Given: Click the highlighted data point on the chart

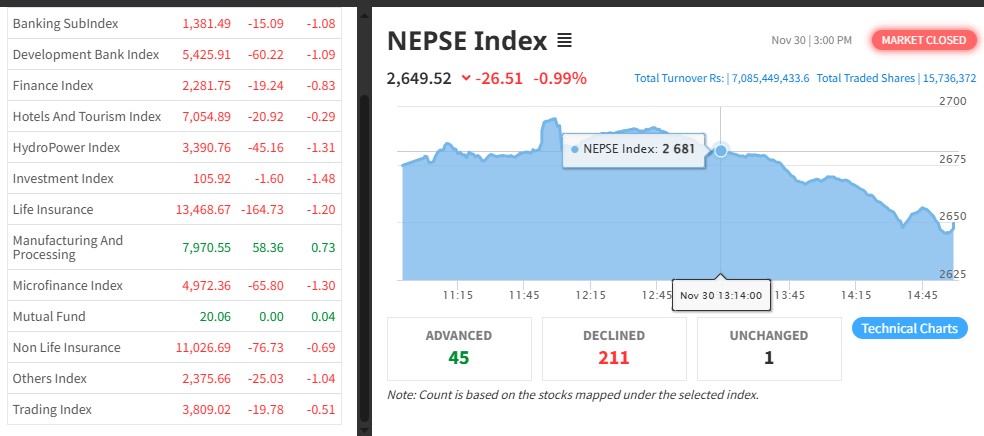Looking at the screenshot, I should pos(721,151).
